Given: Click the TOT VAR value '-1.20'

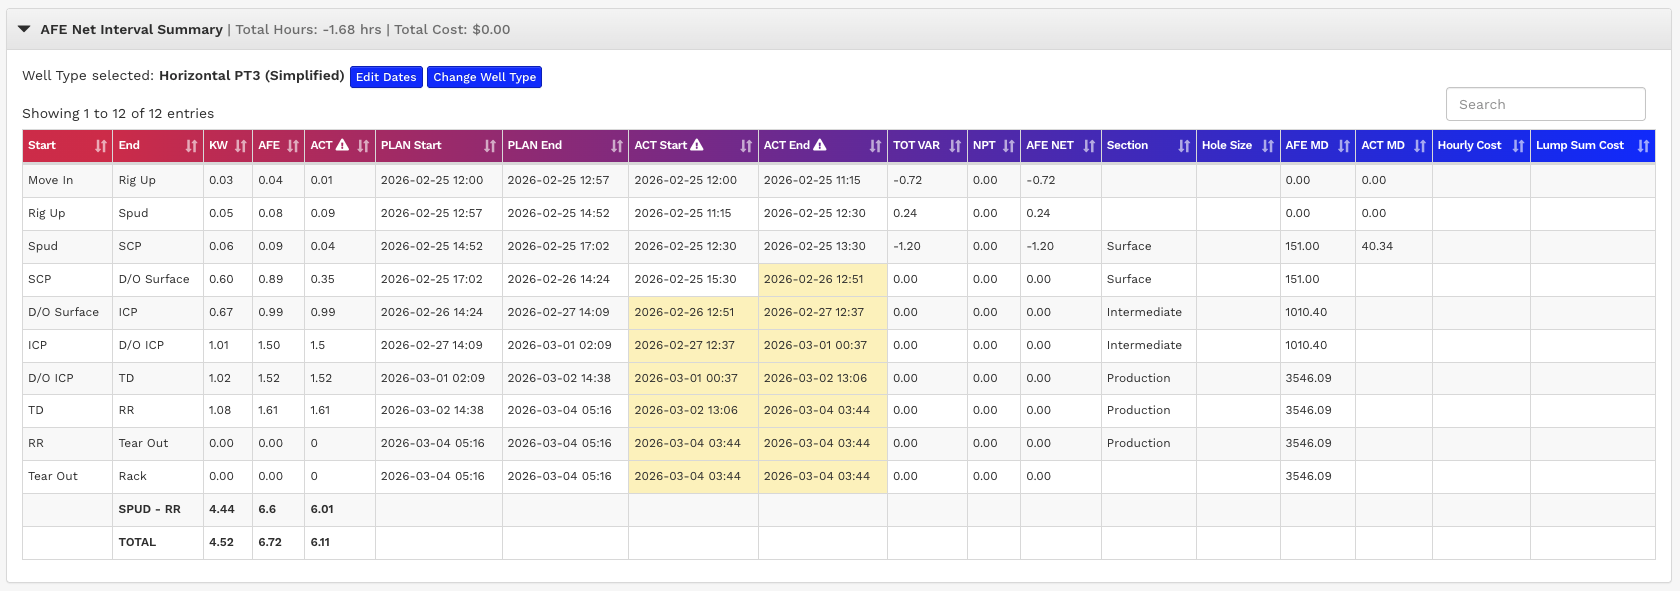Looking at the screenshot, I should point(907,246).
